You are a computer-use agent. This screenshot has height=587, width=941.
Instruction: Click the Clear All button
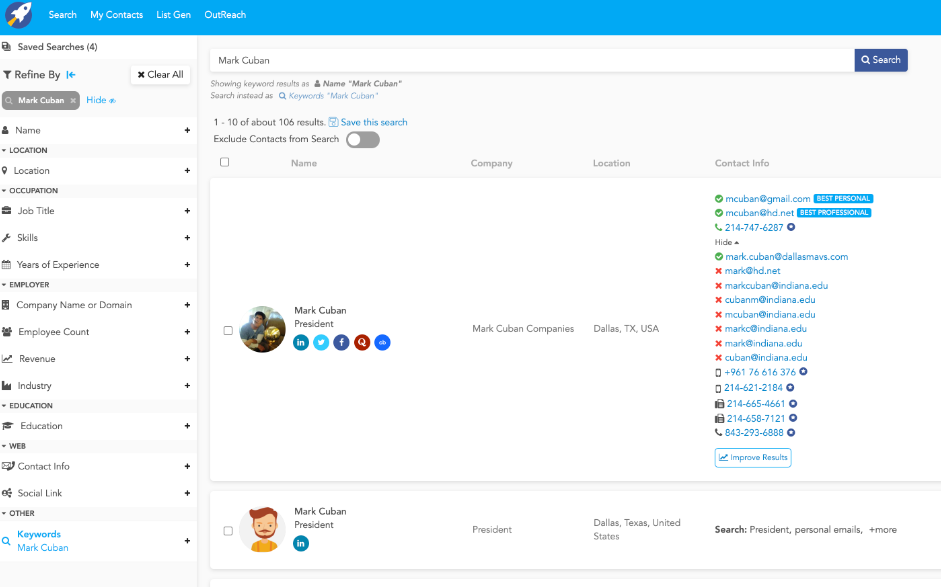tap(160, 74)
